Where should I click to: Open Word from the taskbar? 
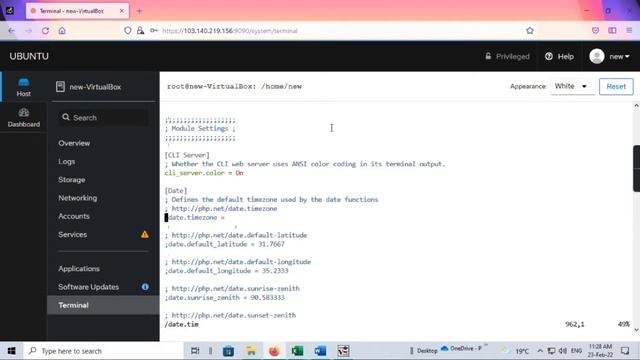320,351
